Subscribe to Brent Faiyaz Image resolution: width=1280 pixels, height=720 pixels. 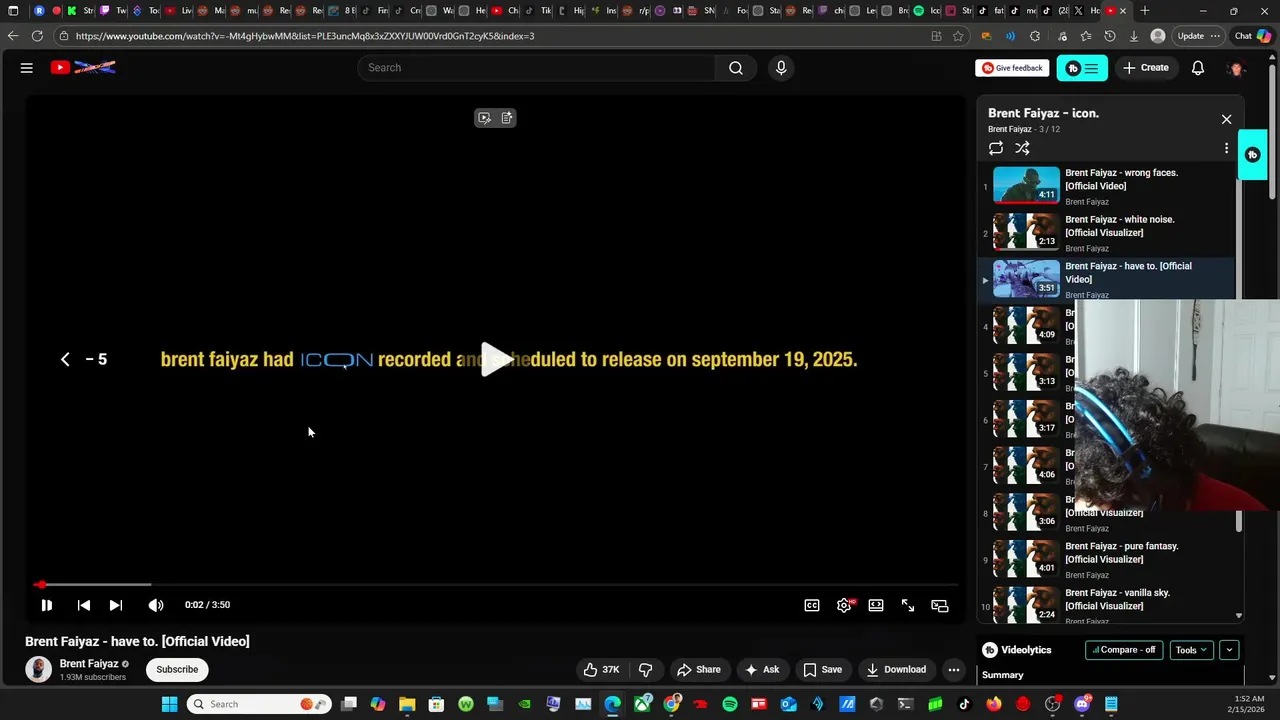(177, 670)
